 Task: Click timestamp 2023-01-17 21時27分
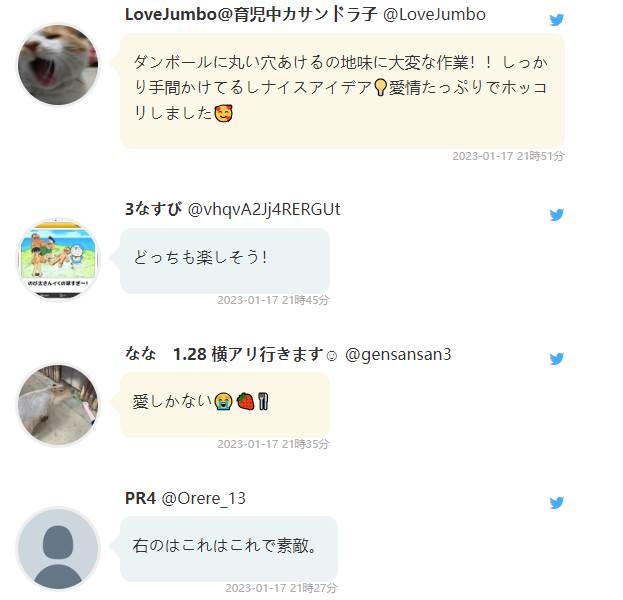point(281,588)
